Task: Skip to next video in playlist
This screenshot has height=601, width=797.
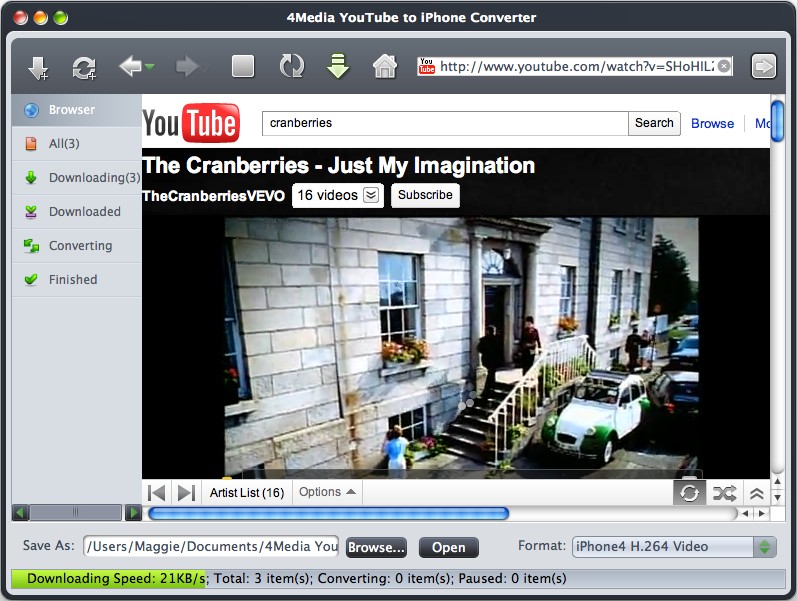Action: 187,493
